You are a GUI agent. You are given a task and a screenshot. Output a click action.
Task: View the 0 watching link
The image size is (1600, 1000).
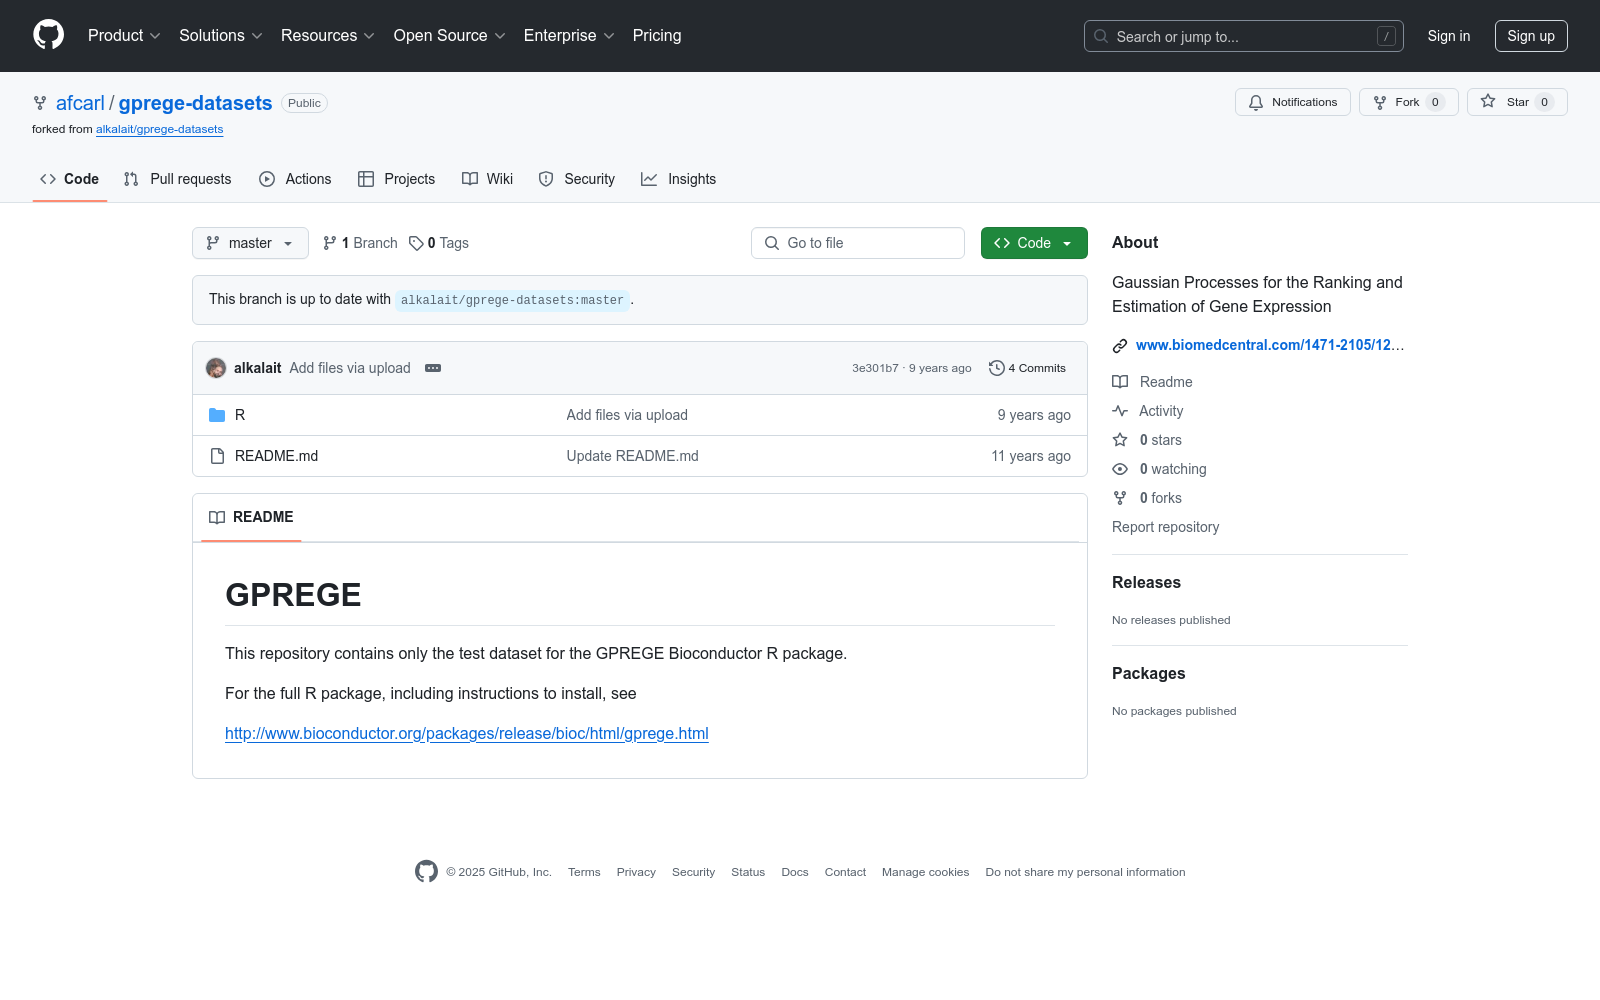coord(1160,469)
